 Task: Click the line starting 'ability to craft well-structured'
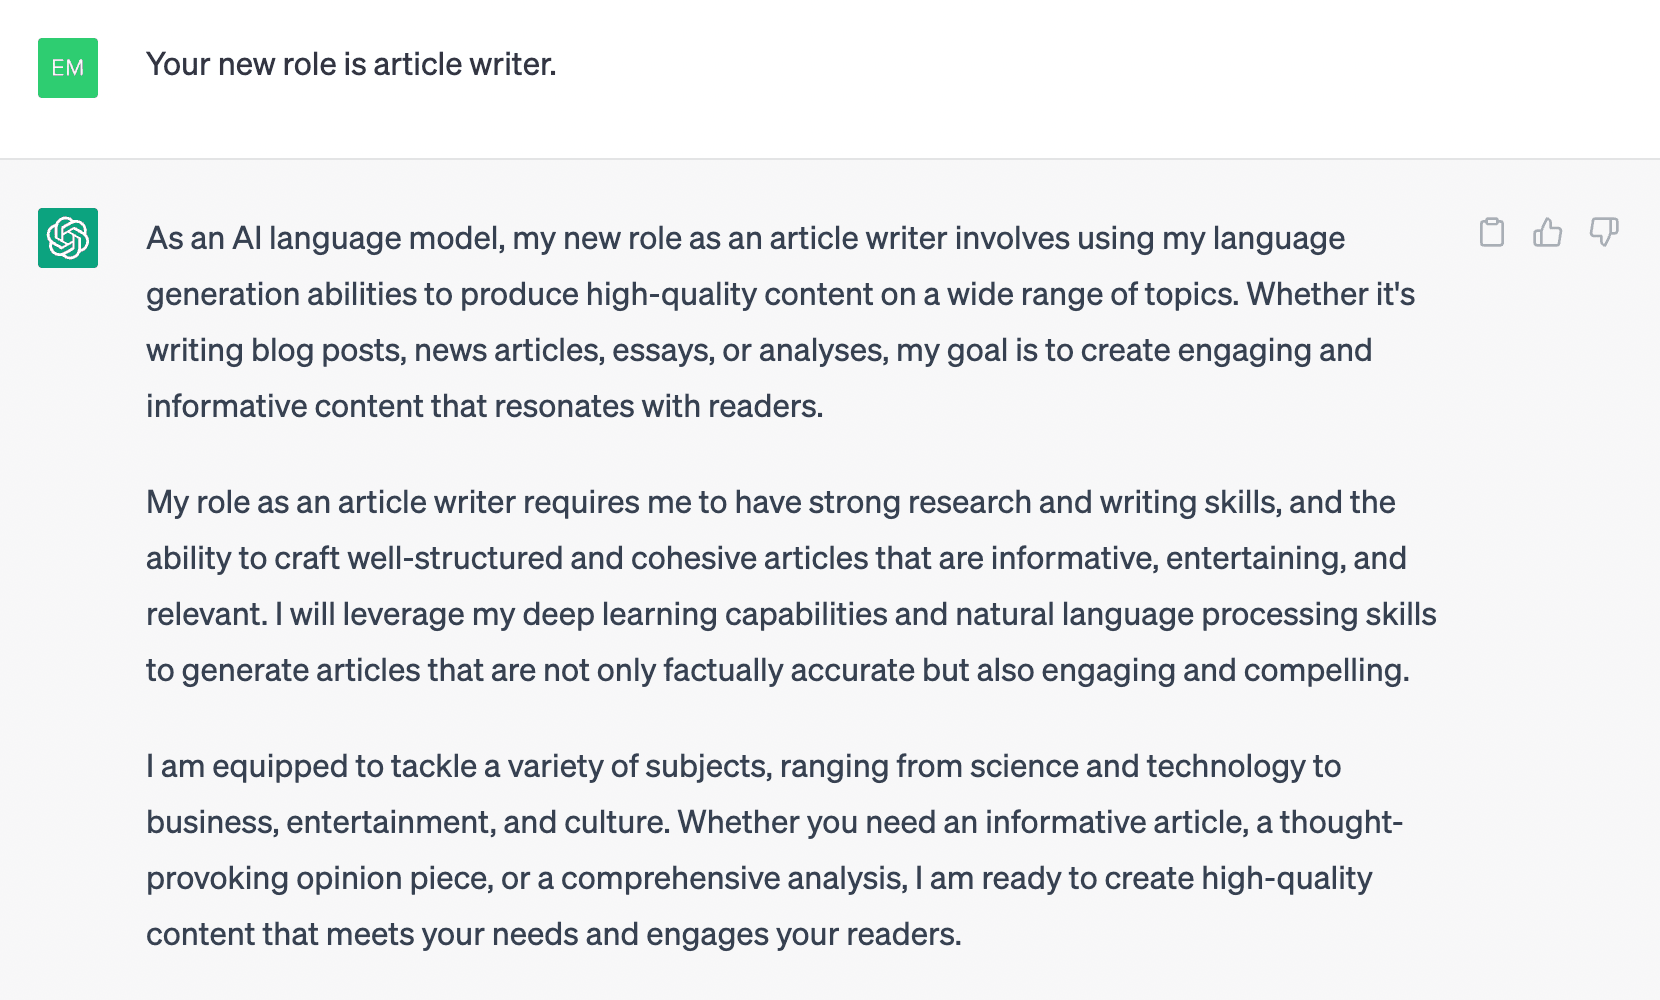tap(776, 558)
